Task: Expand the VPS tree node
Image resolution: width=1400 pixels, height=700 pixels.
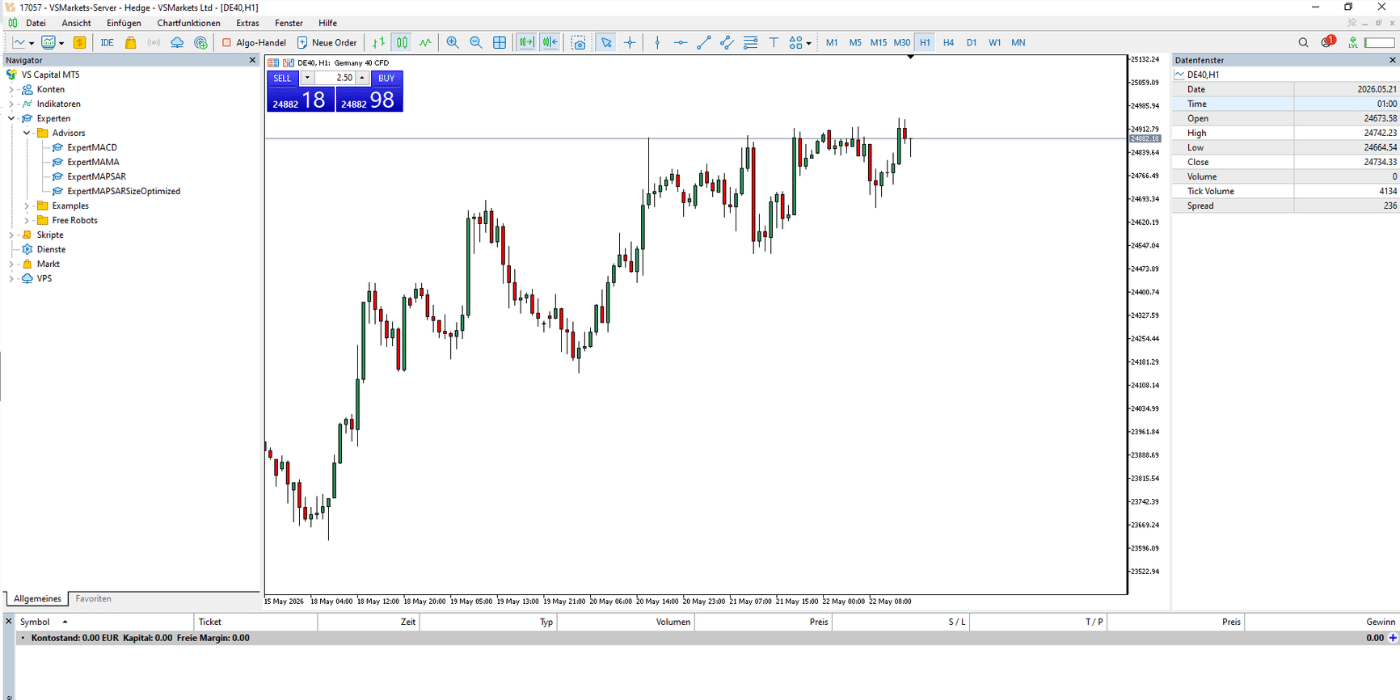Action: 12,279
